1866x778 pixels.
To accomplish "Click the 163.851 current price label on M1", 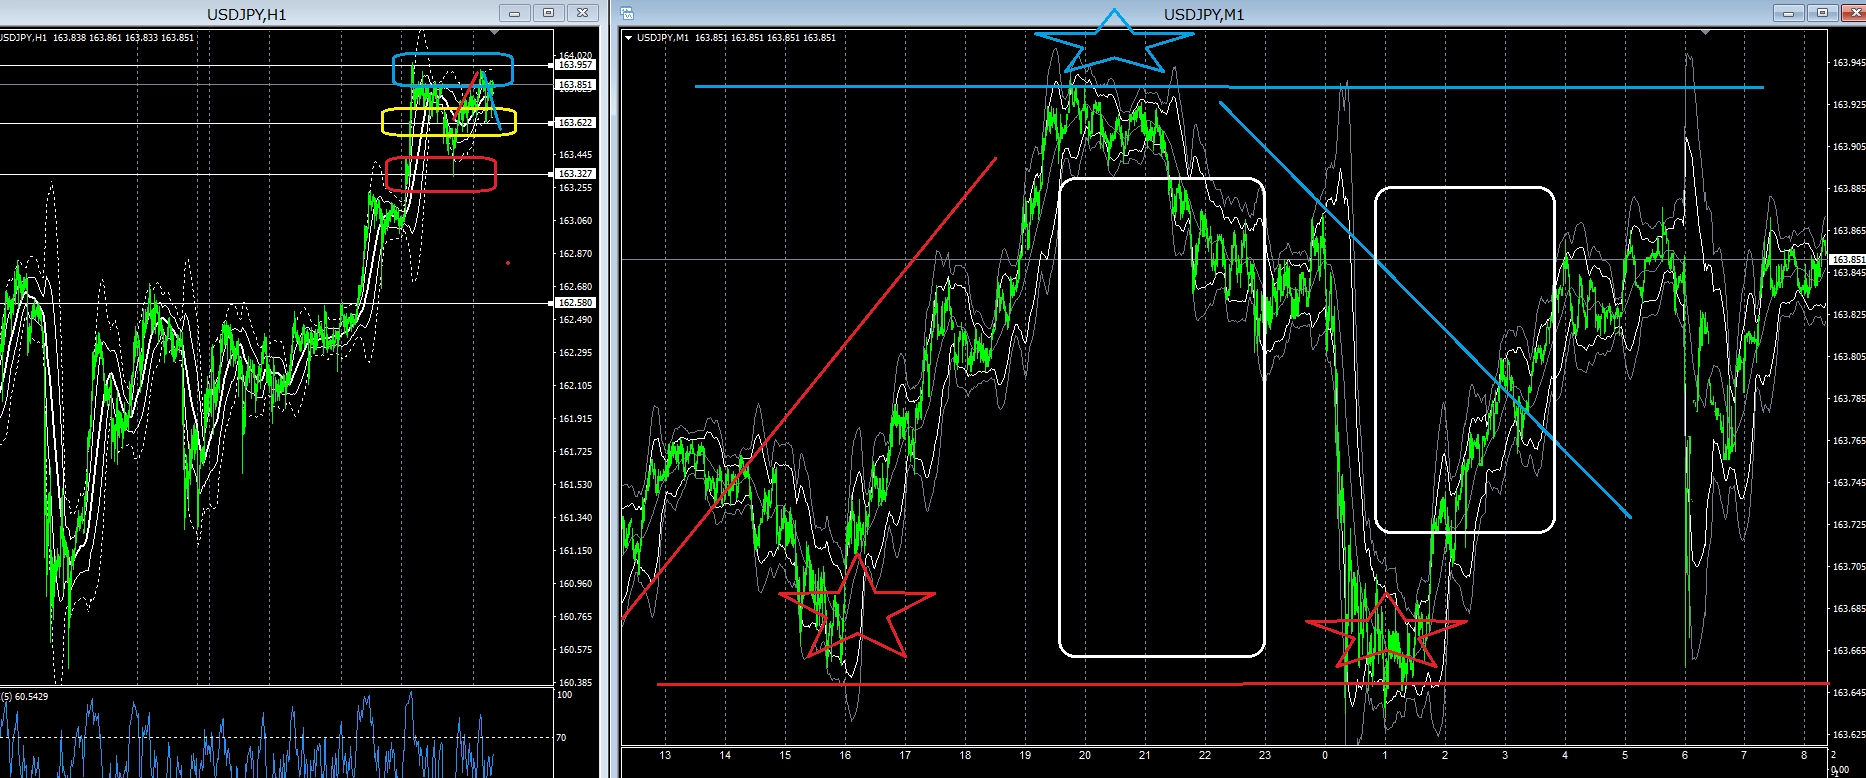I will coord(1848,259).
